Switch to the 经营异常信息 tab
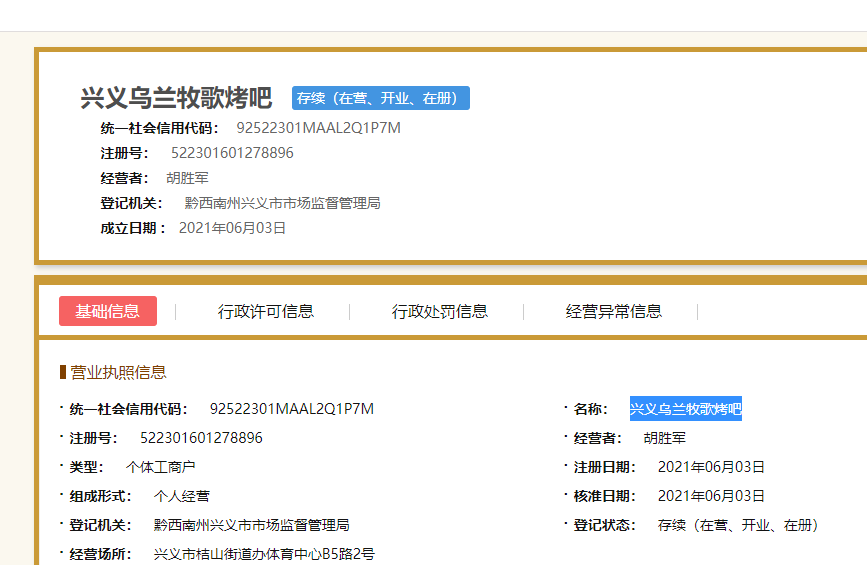Image resolution: width=867 pixels, height=565 pixels. 614,311
